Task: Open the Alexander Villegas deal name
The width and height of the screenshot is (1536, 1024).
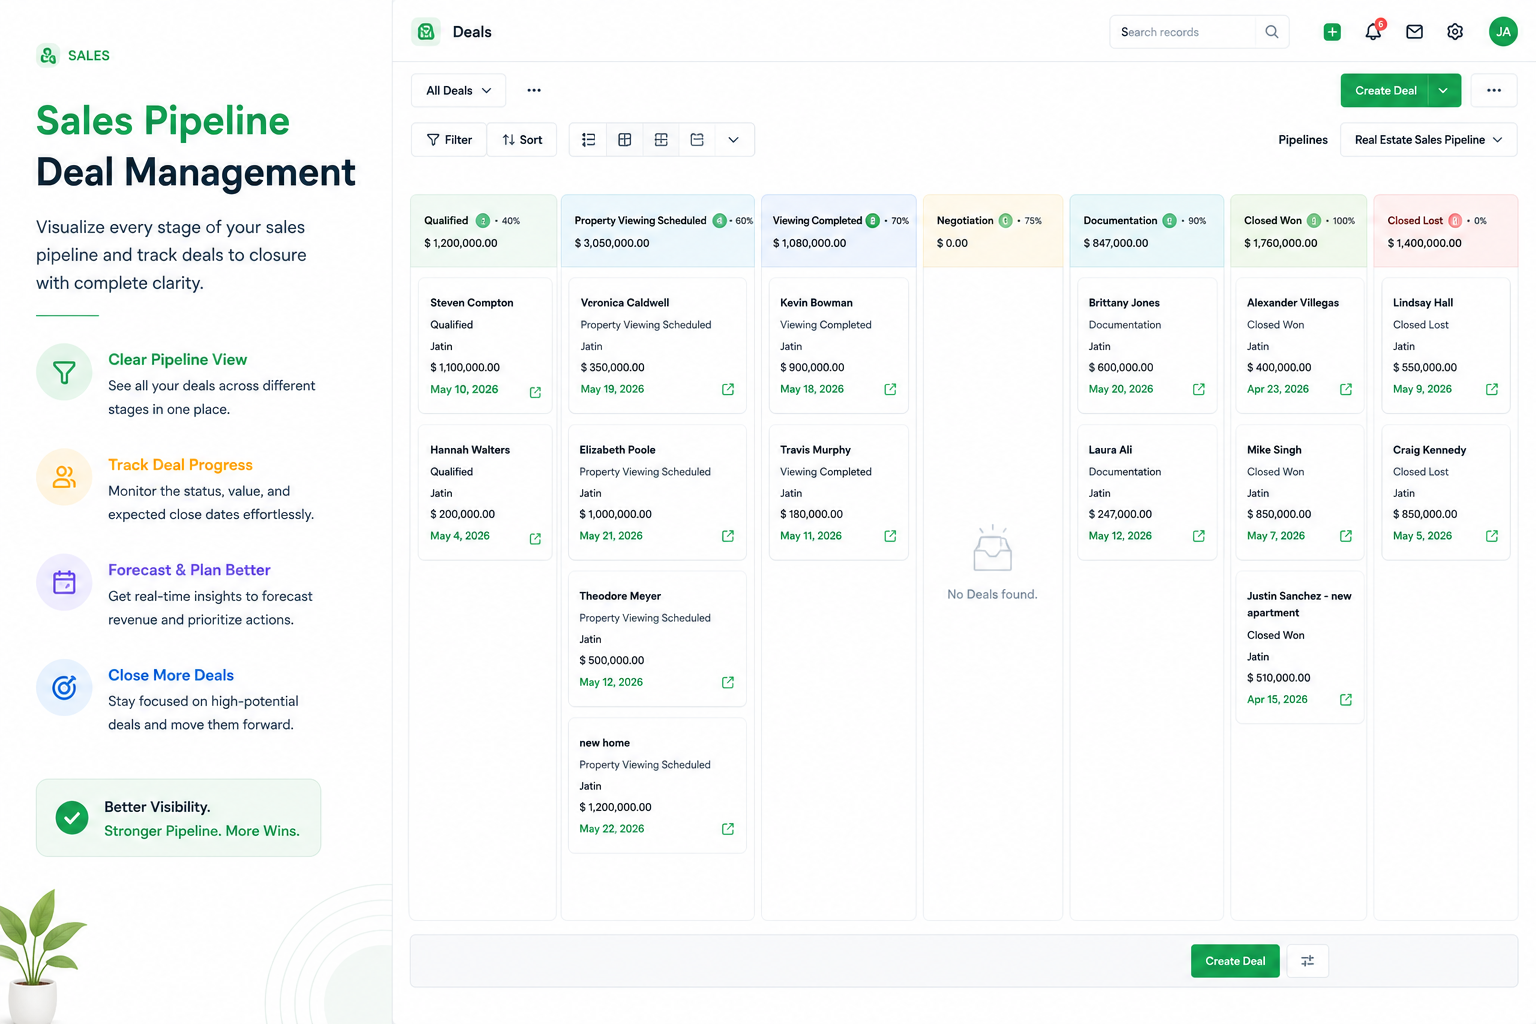Action: [x=1293, y=303]
